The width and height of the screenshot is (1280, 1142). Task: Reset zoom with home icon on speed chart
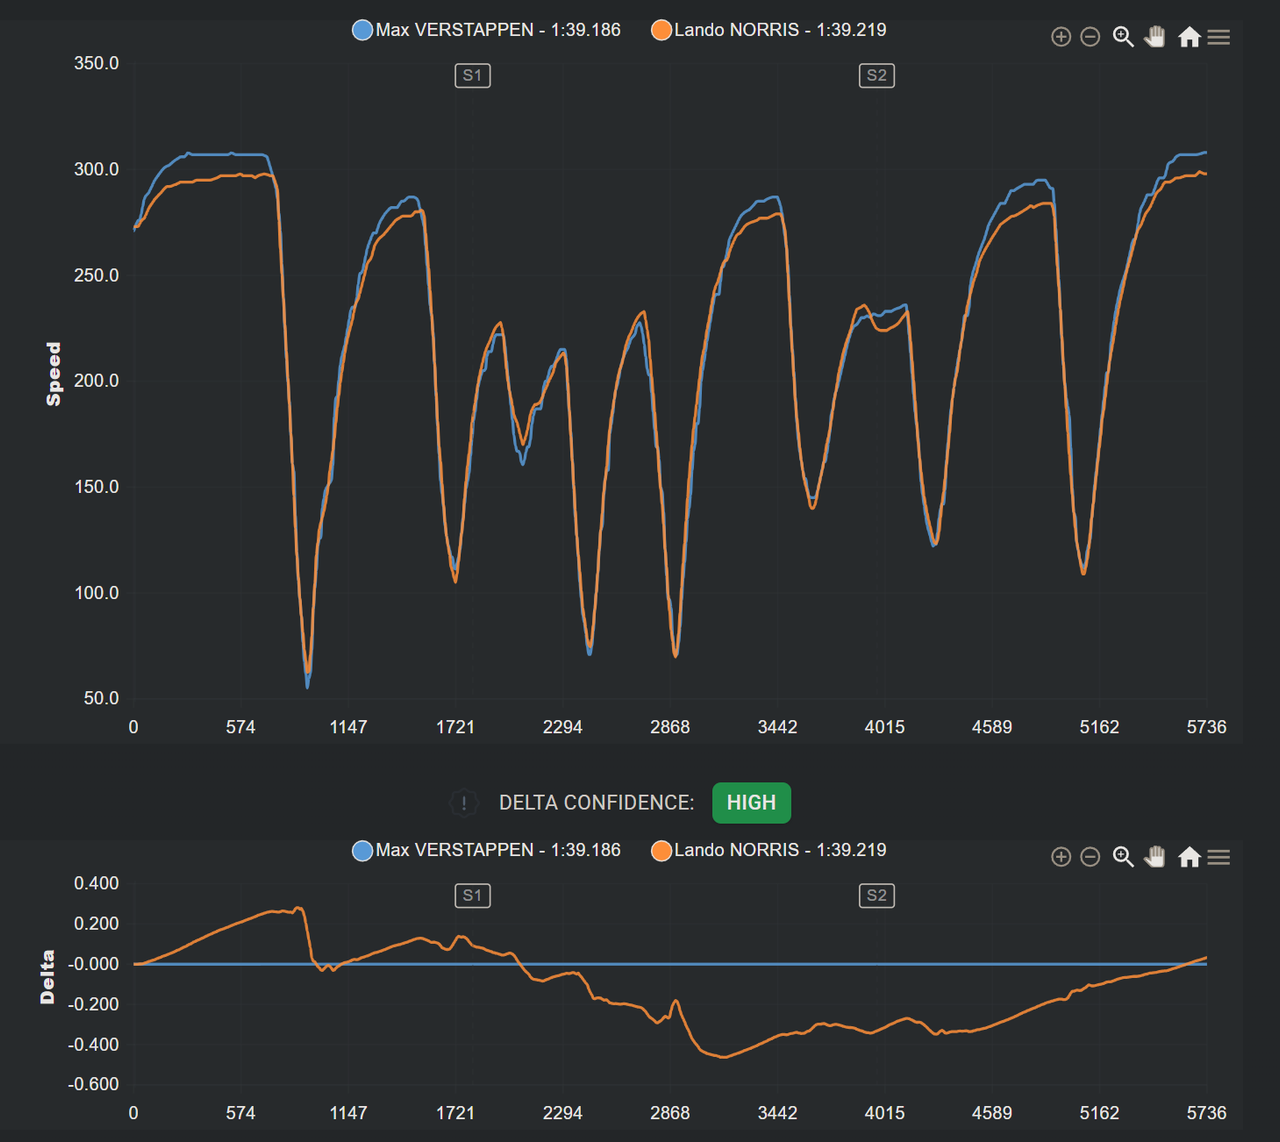1189,37
